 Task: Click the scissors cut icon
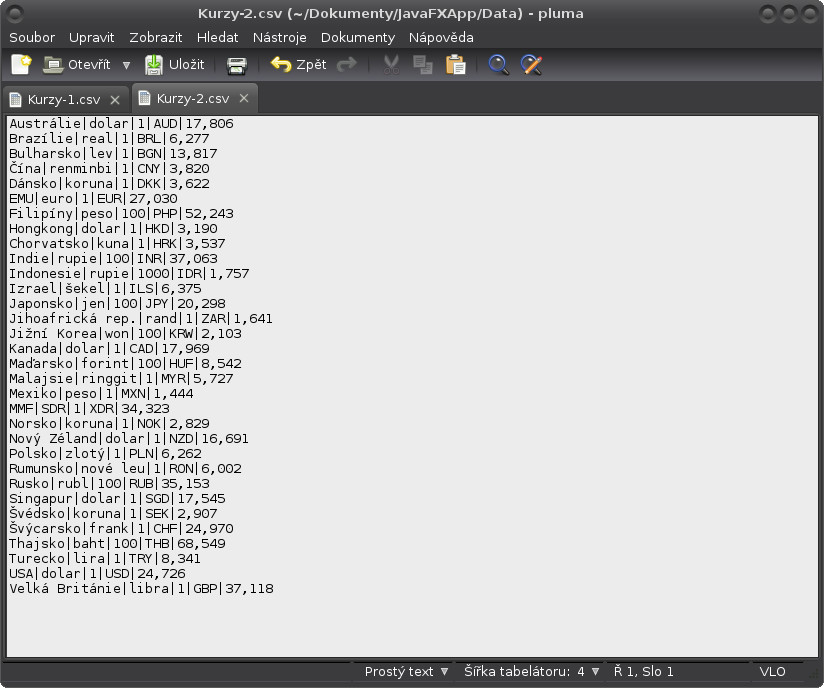(391, 65)
